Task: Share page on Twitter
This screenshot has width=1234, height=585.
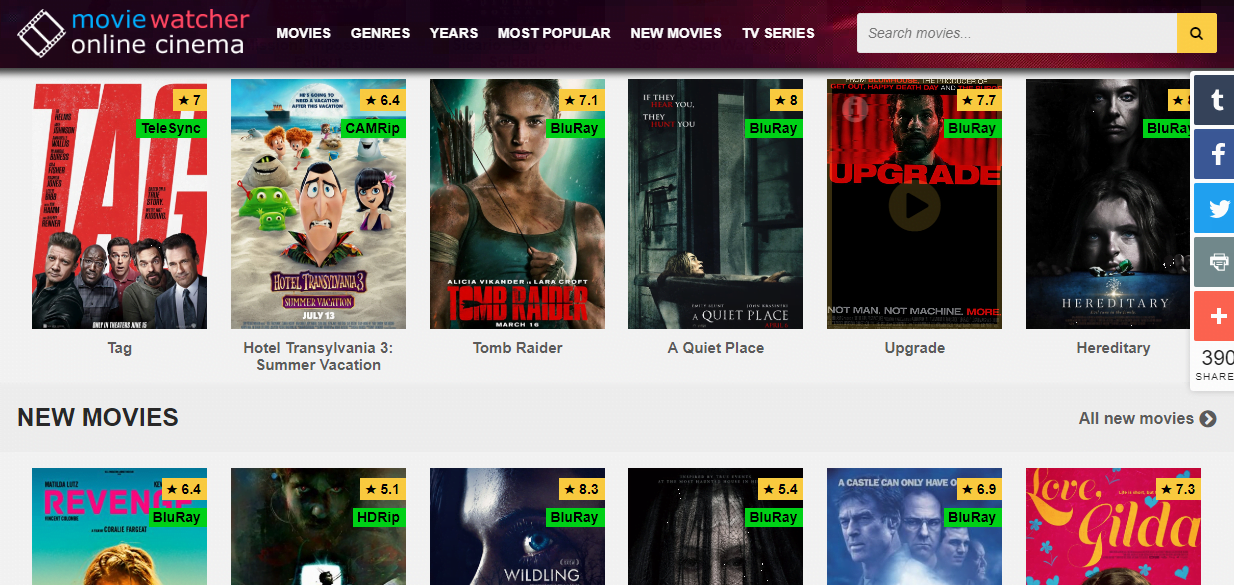Action: 1214,208
